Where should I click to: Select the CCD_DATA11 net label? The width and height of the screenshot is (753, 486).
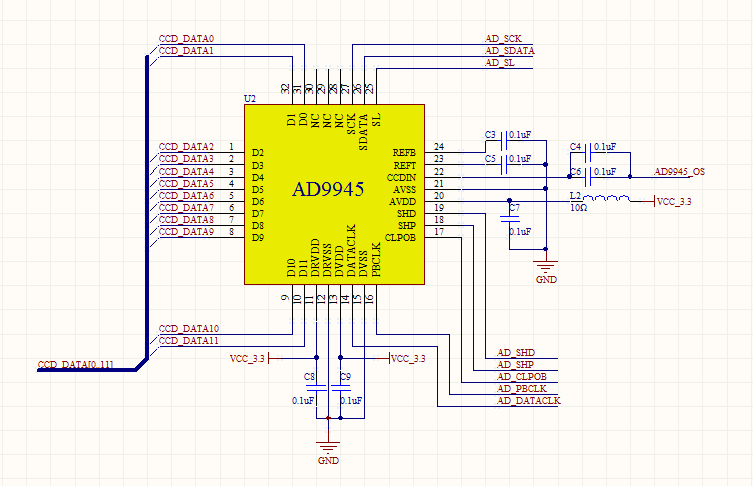point(188,341)
